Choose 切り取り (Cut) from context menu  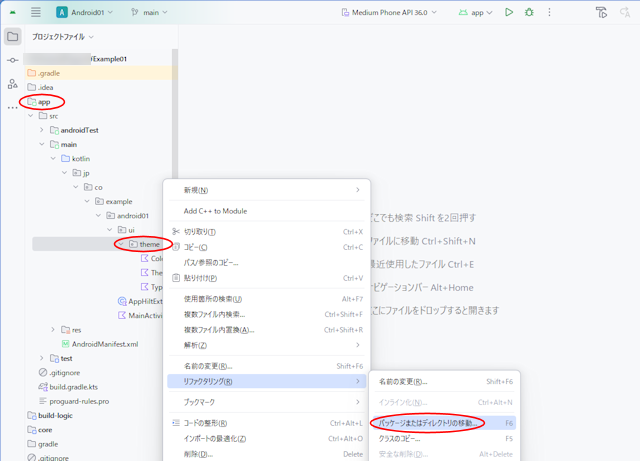[200, 232]
